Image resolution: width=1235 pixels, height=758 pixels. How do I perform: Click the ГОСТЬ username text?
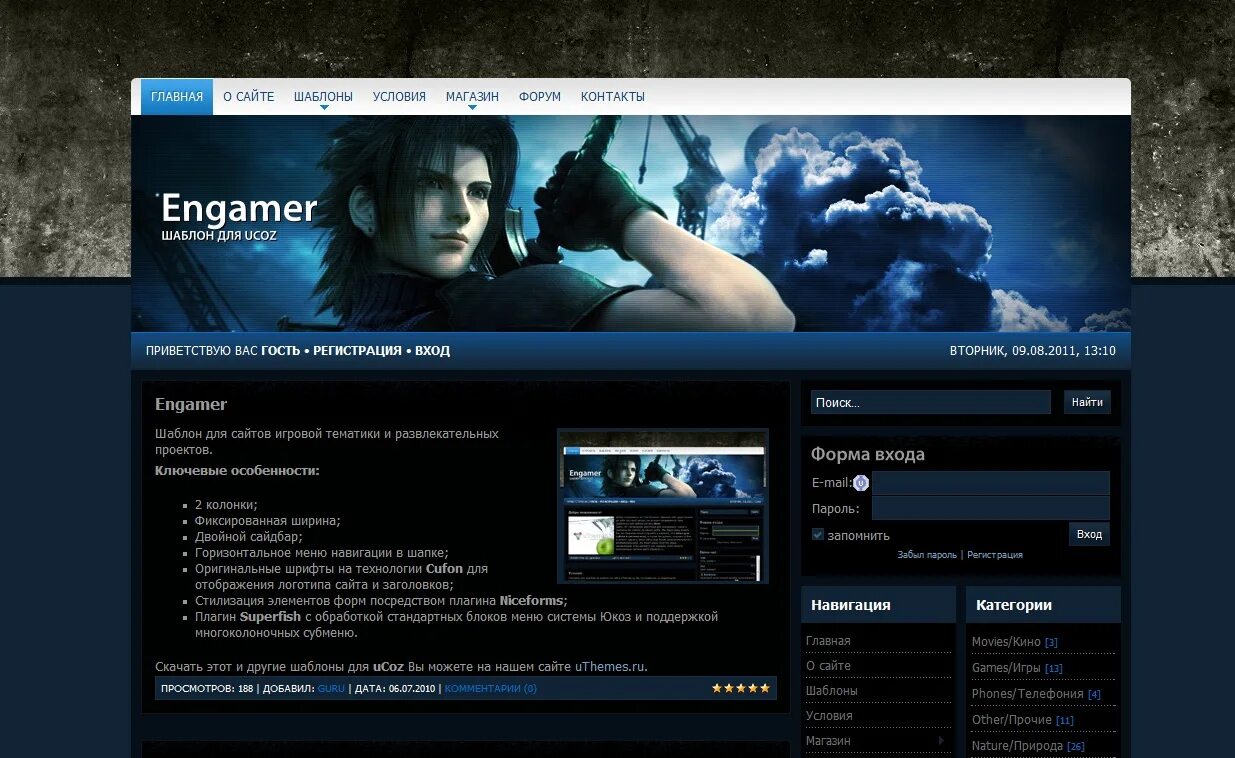click(280, 351)
